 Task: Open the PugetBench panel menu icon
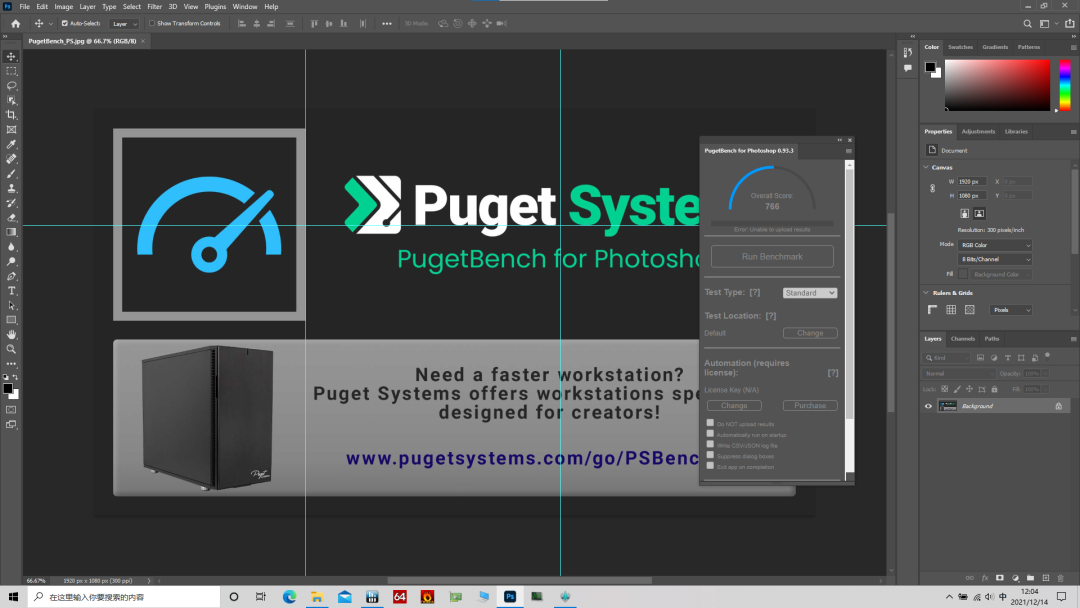pos(849,151)
